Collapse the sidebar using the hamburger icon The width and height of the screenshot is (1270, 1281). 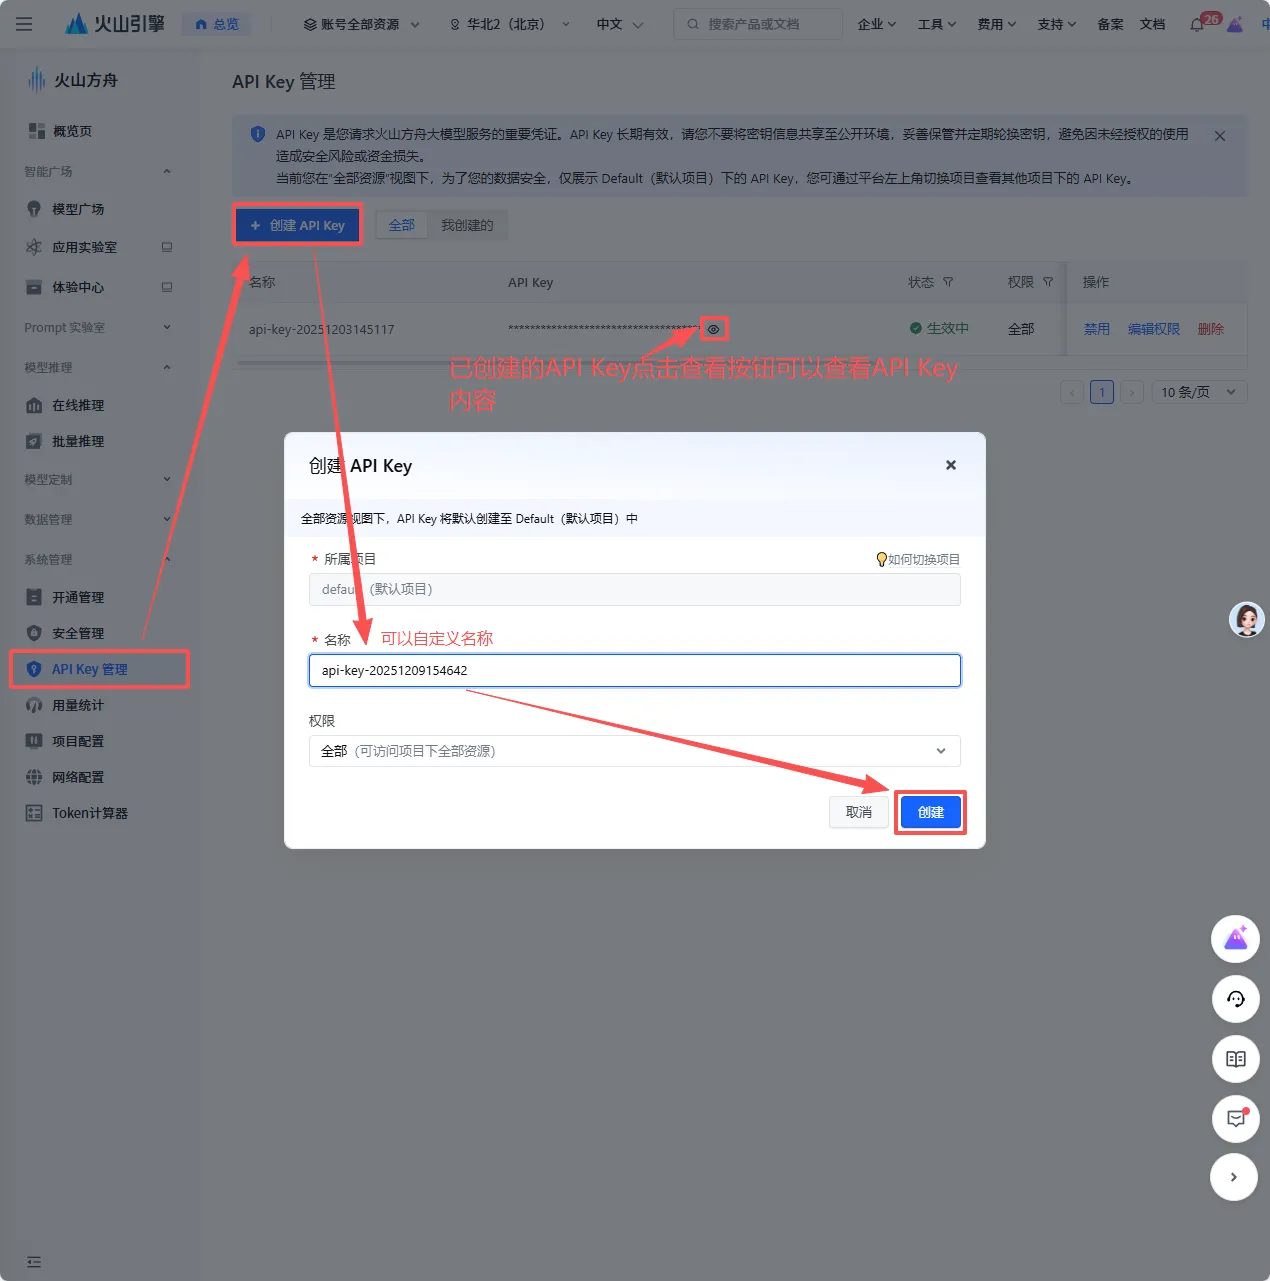tap(24, 24)
